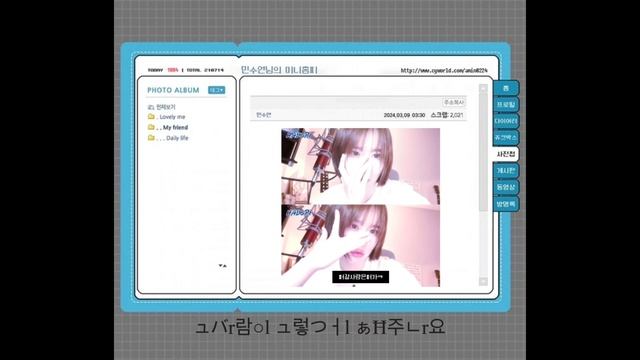Screen dimensions: 640x360
Task: Click the minihompy title 민수언님의 미니홈피
Action: tap(279, 70)
